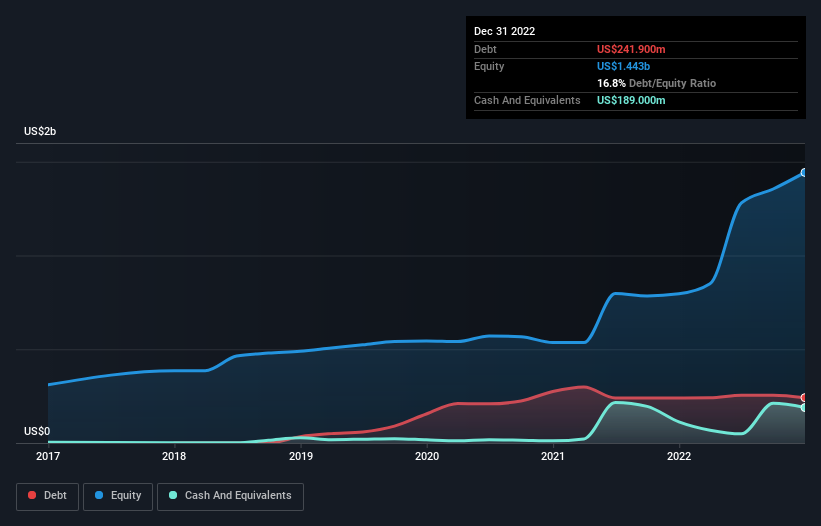This screenshot has width=821, height=526.
Task: Click the 2022 x-axis label
Action: pos(679,456)
